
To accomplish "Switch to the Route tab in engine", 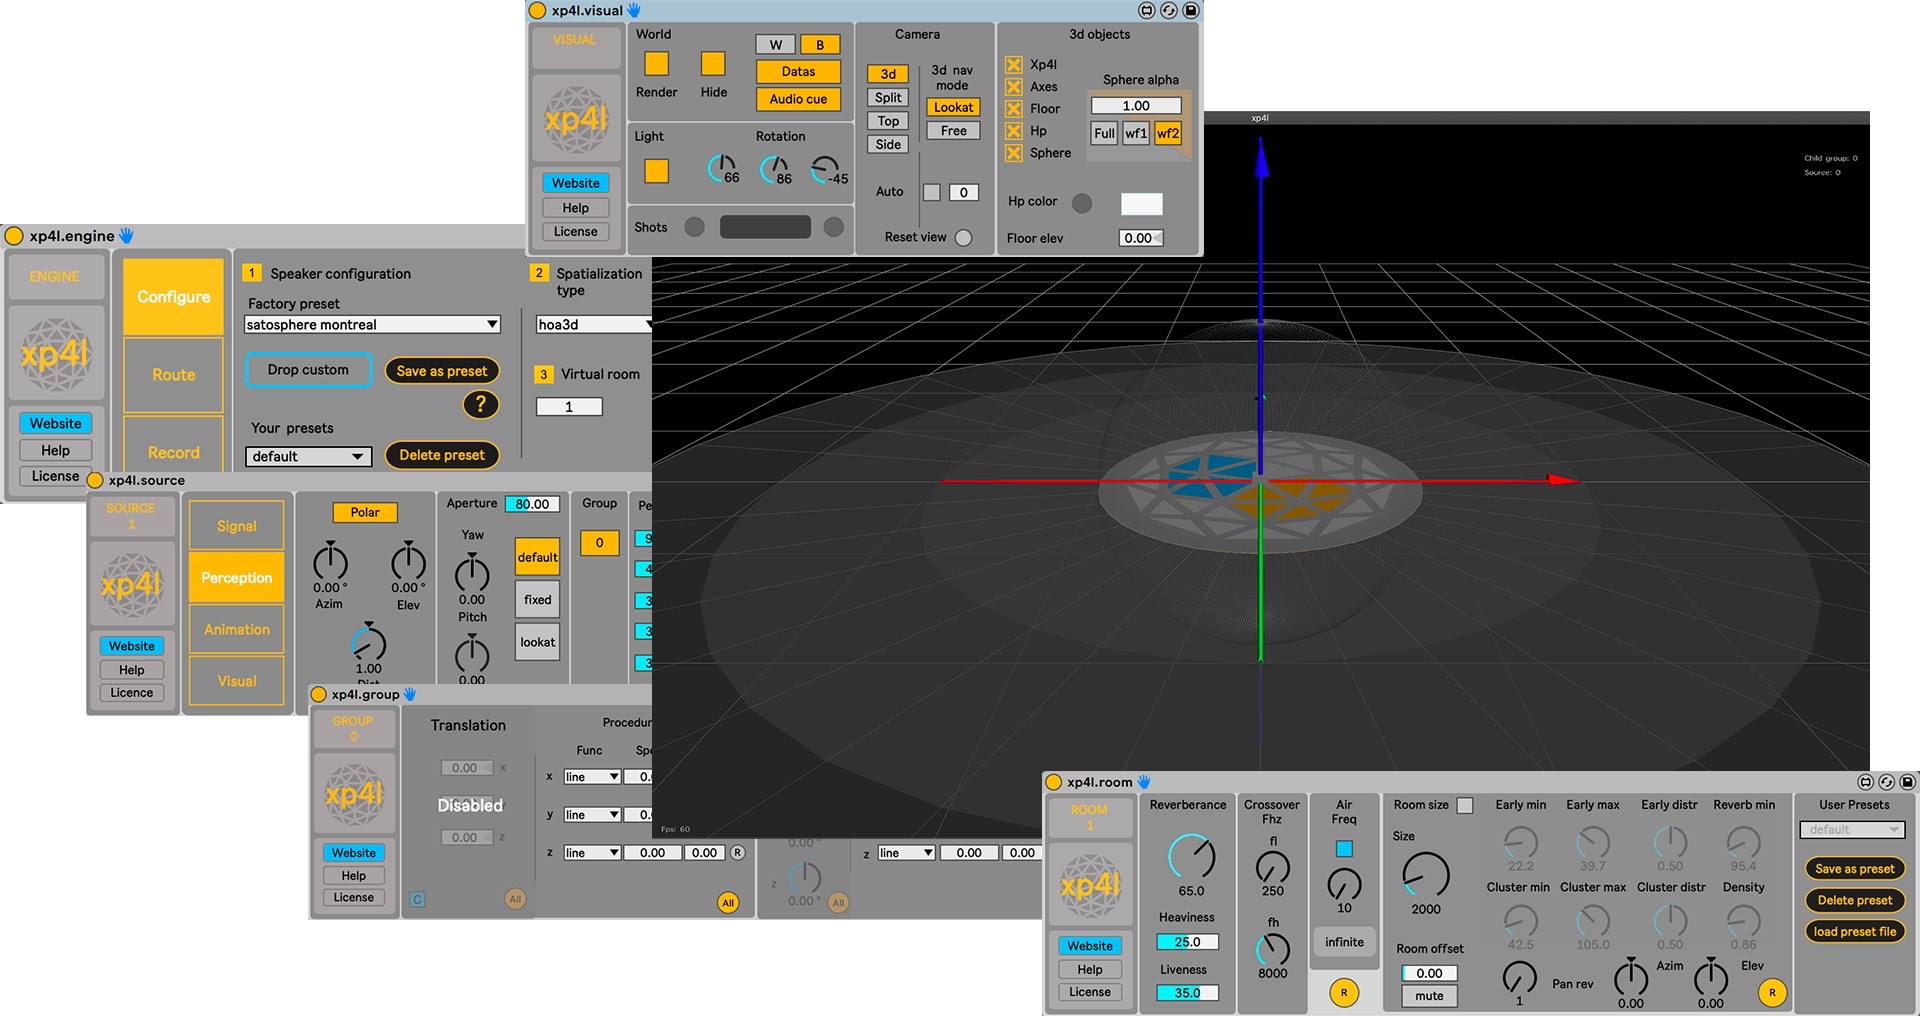I will pyautogui.click(x=173, y=375).
